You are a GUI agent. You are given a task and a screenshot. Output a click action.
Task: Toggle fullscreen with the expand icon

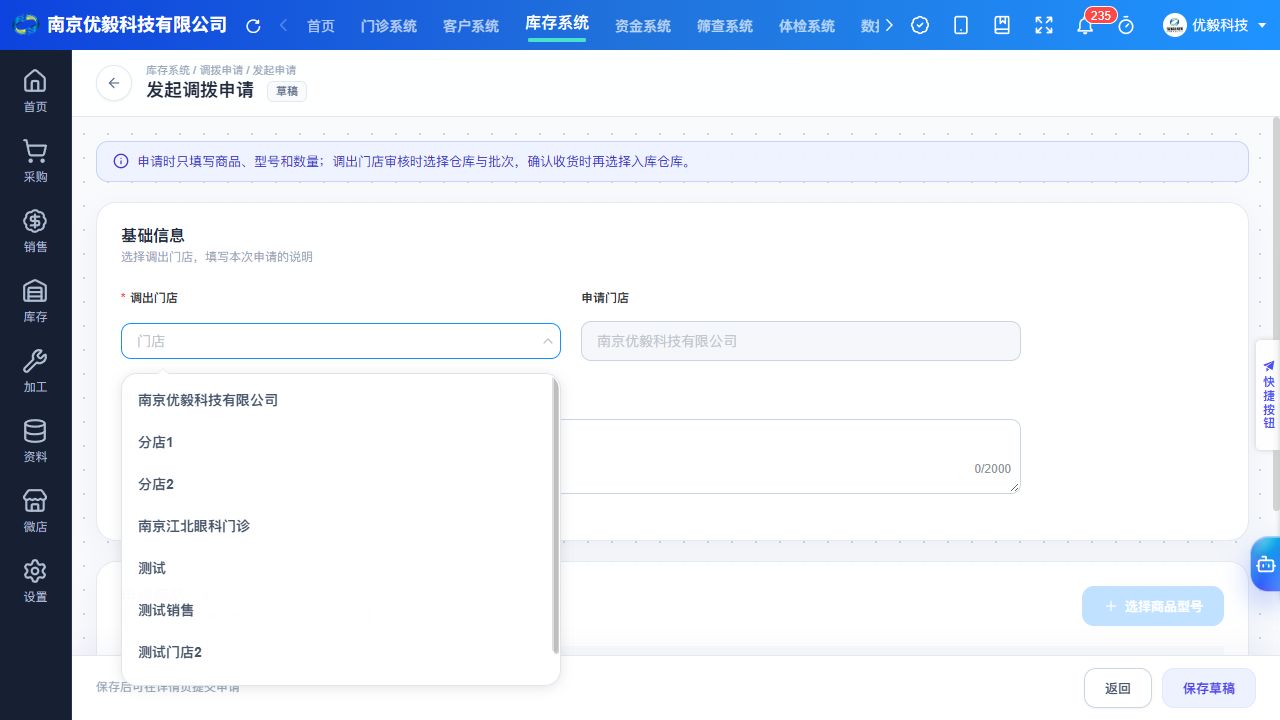(1044, 26)
